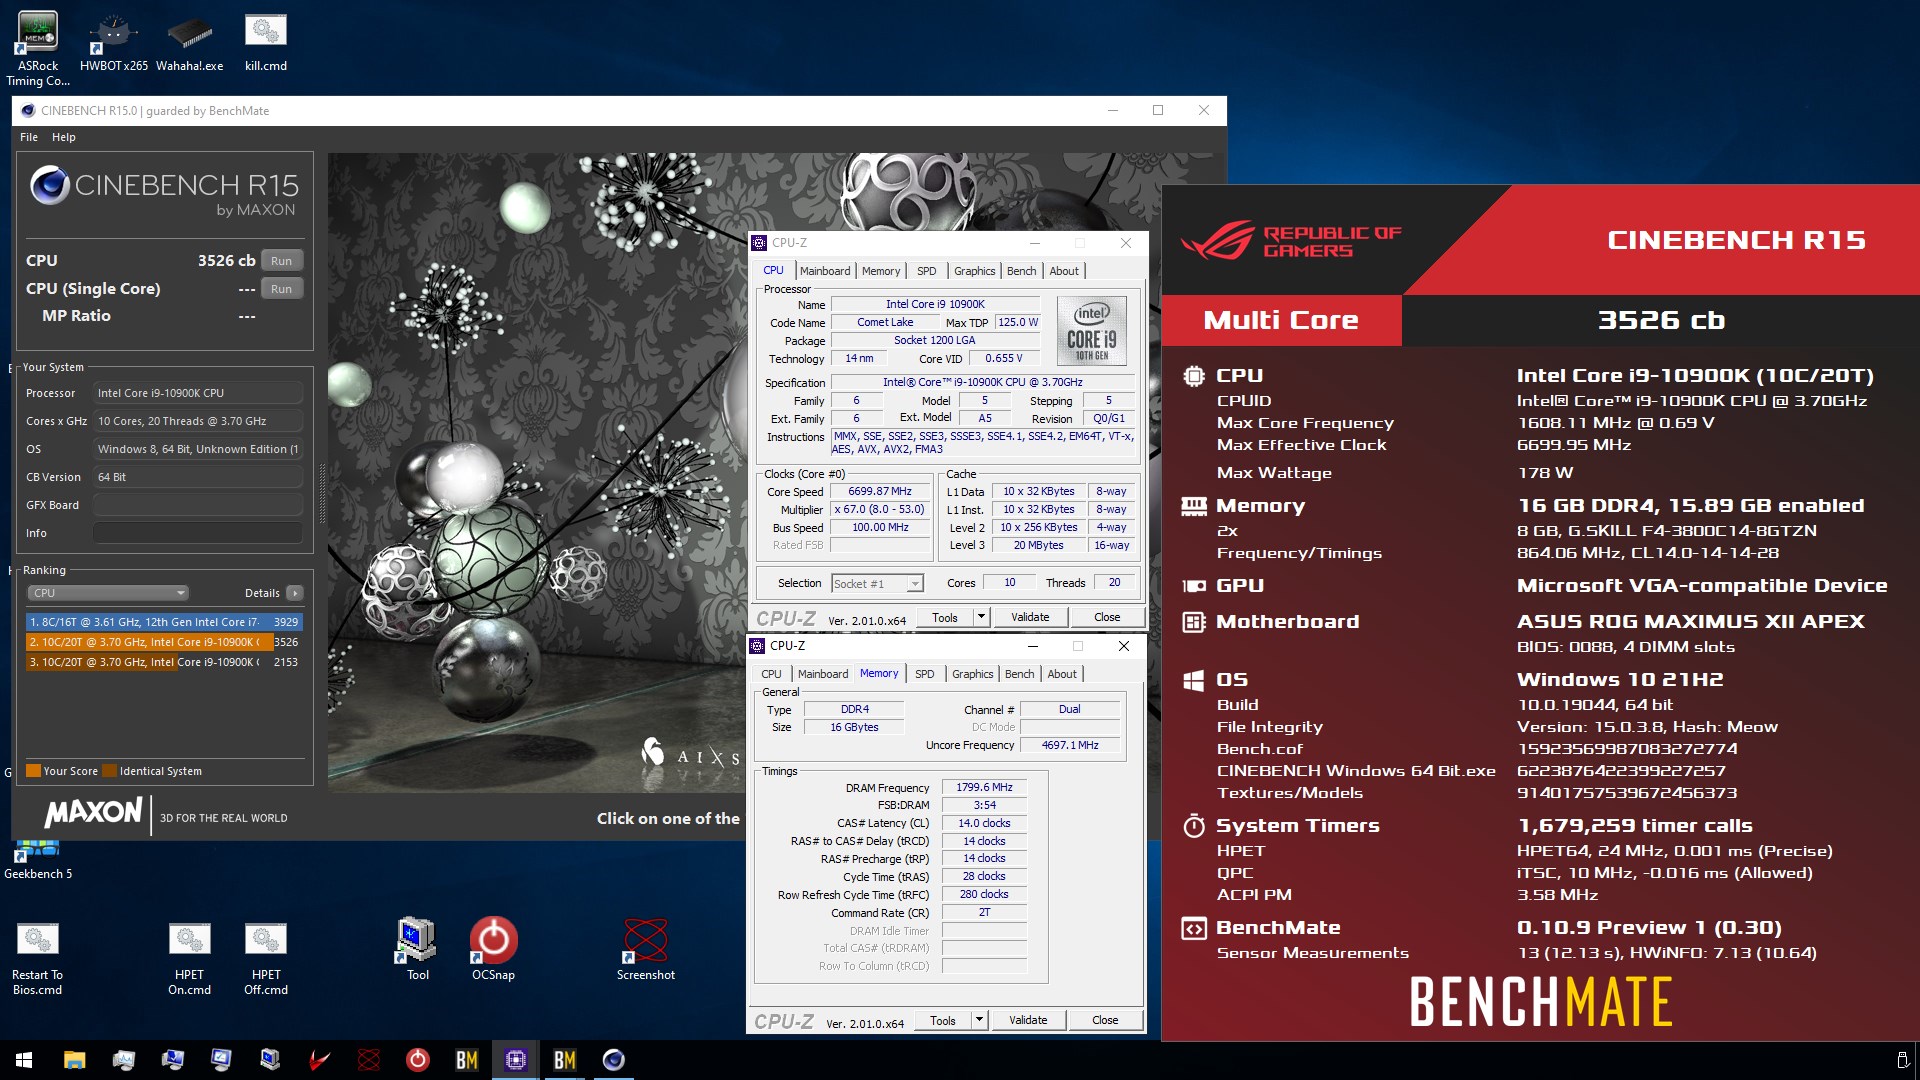The height and width of the screenshot is (1080, 1920).
Task: Launch Wahaha!.exe desktop icon
Action: [189, 44]
